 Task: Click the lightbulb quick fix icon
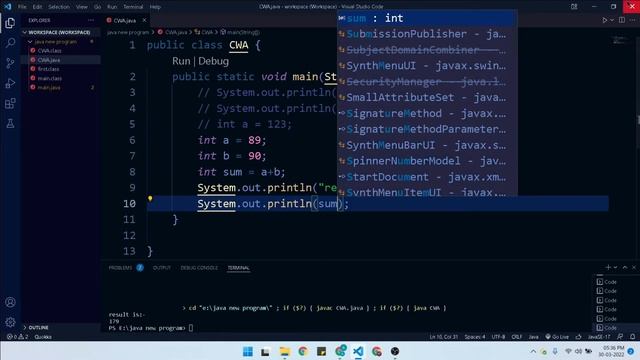[x=150, y=199]
